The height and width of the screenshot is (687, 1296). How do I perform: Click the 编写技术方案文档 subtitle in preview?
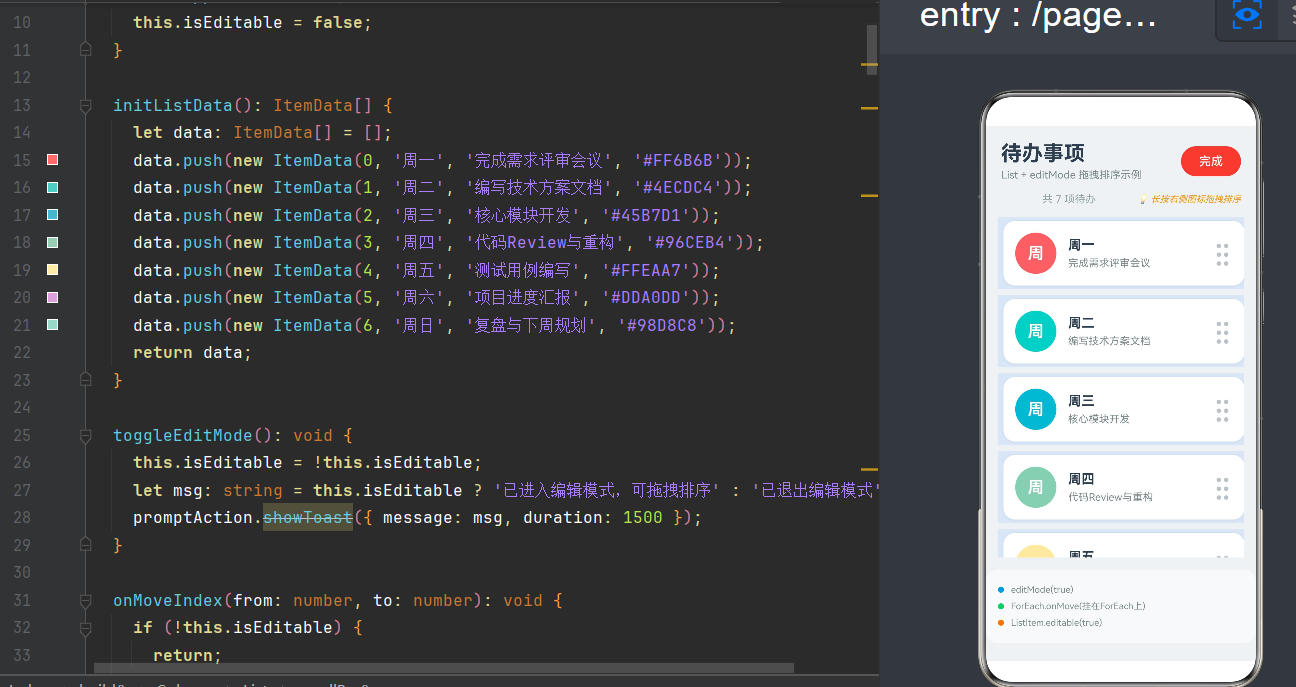[x=1109, y=341]
